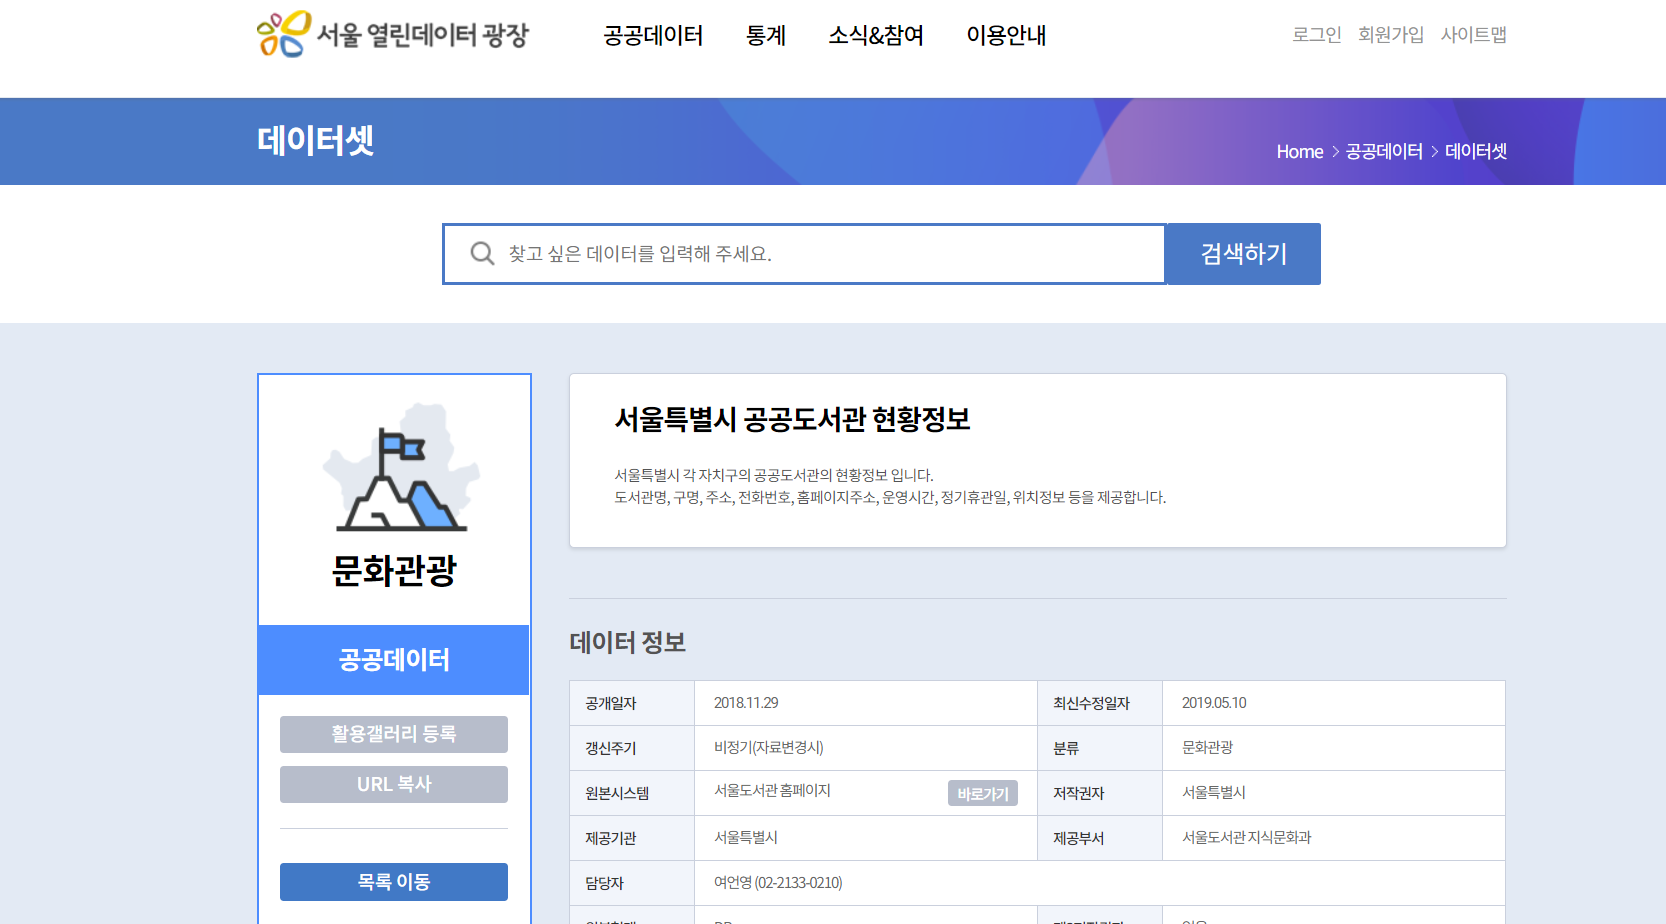Click the 저작권자 value 서울특별시
Viewport: 1666px width, 924px height.
(1214, 793)
